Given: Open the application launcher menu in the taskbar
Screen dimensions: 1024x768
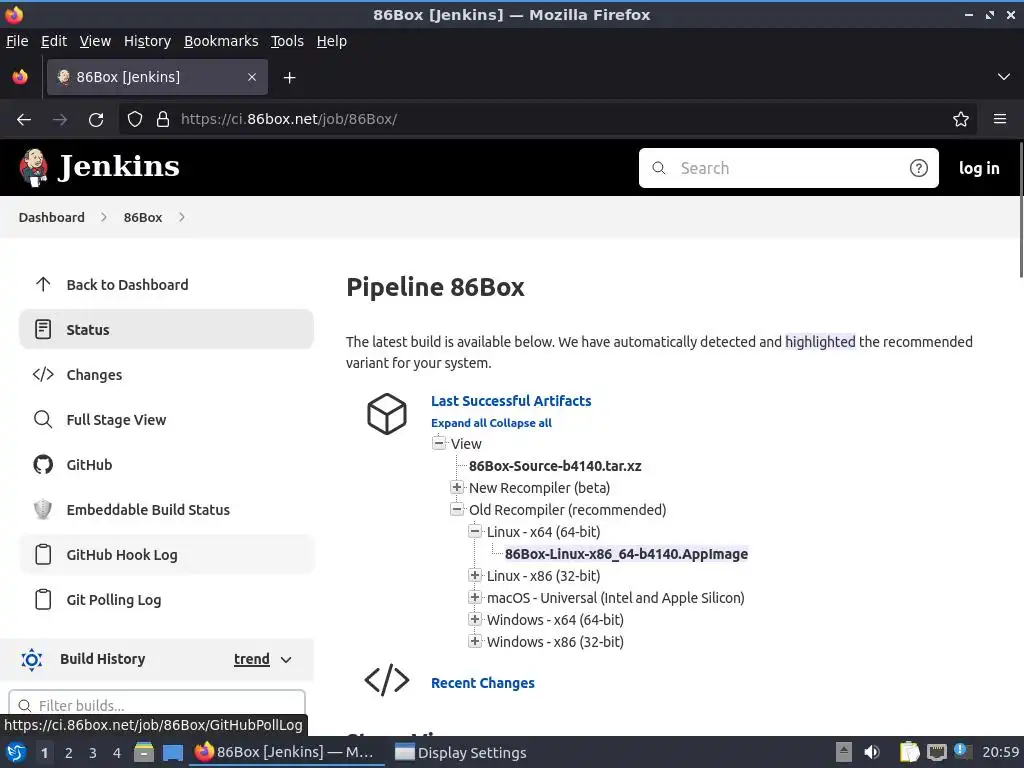Looking at the screenshot, I should tap(16, 752).
